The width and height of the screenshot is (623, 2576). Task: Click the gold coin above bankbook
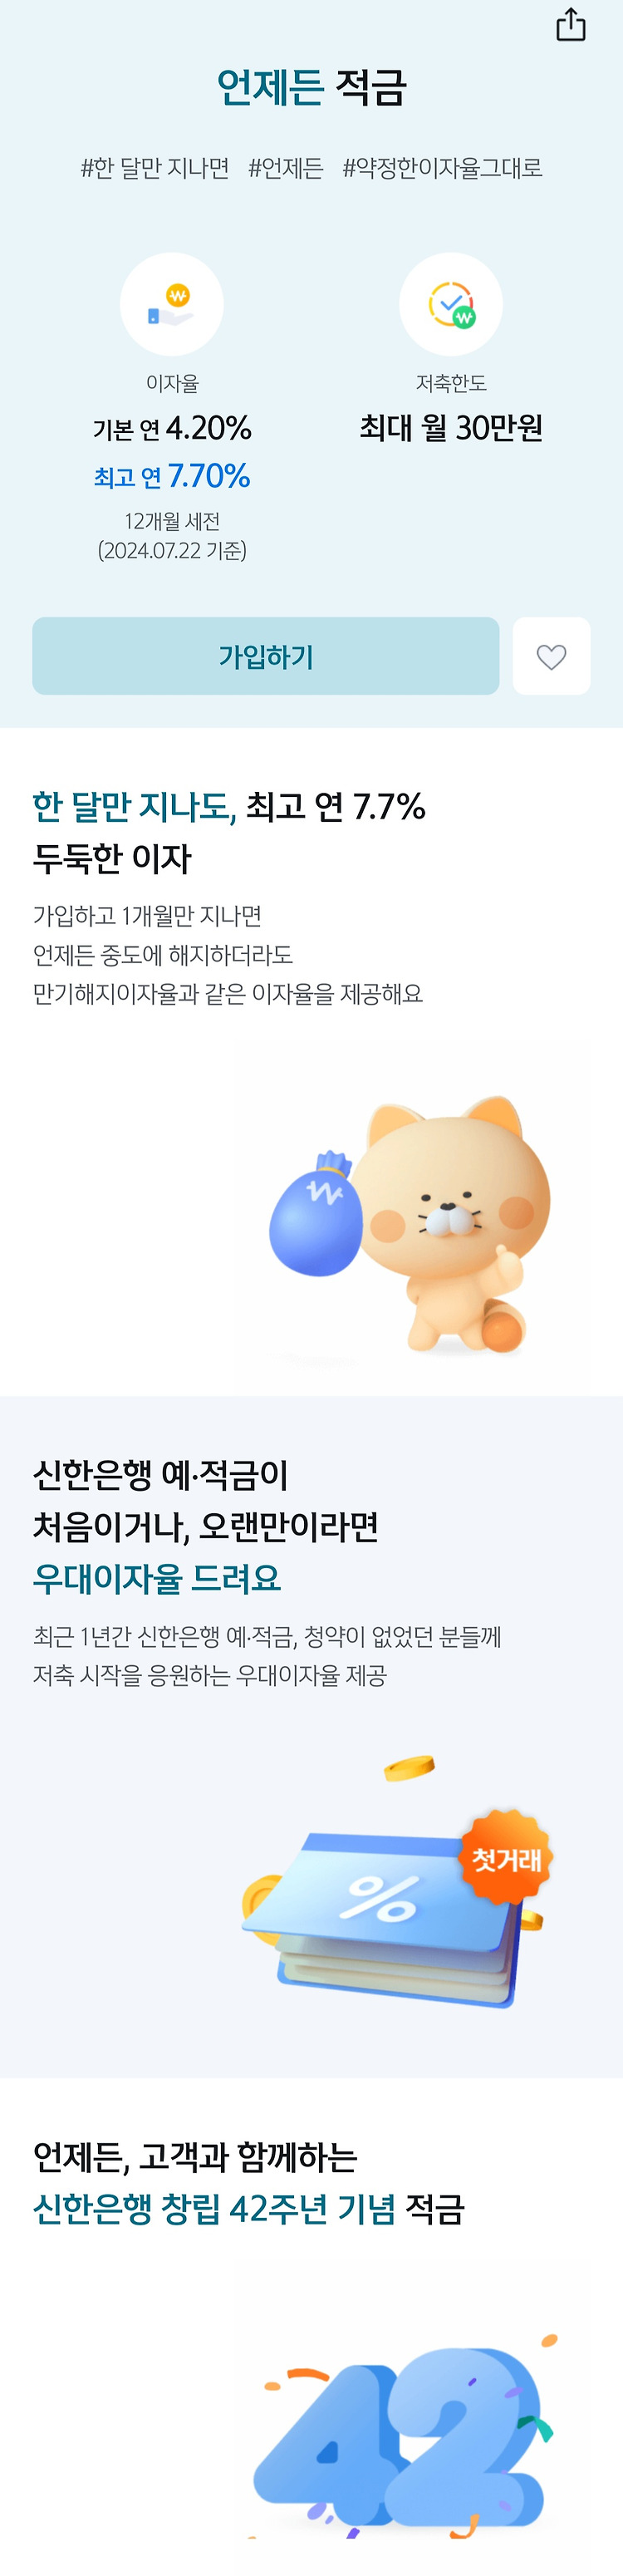coord(409,1768)
